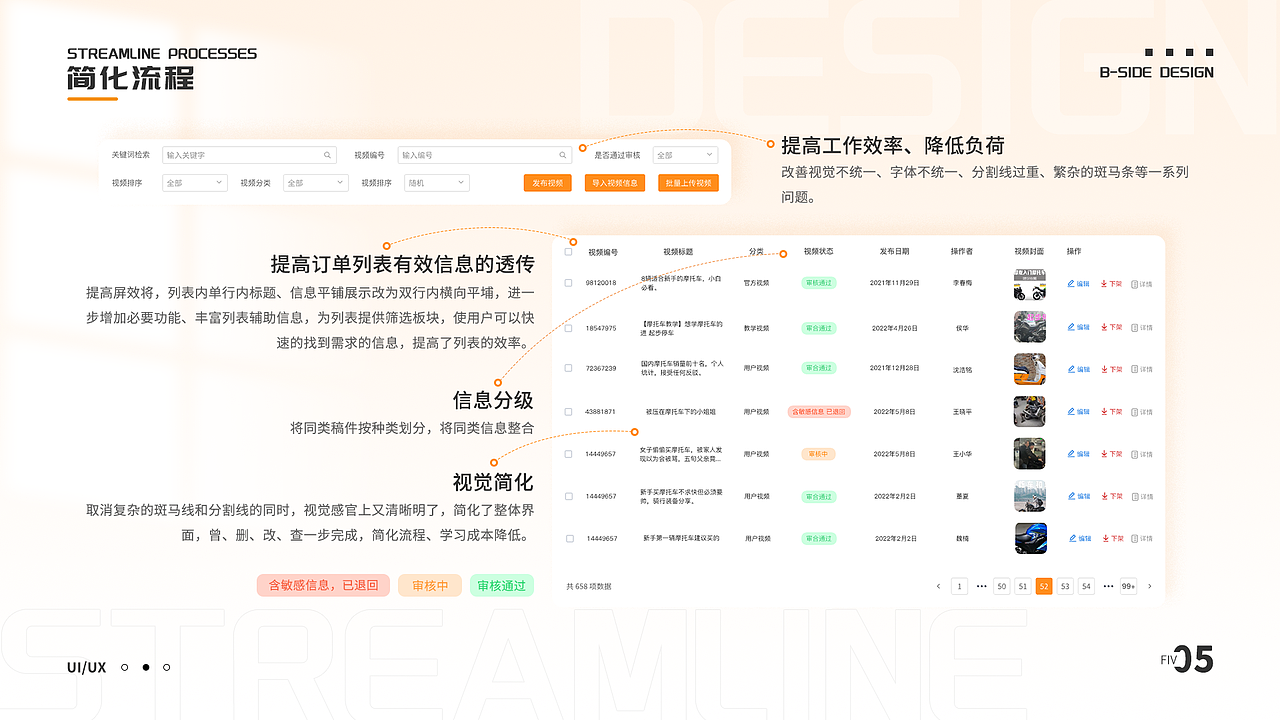Open cover thumbnail for video 18547975
Image resolution: width=1280 pixels, height=720 pixels.
[1030, 327]
